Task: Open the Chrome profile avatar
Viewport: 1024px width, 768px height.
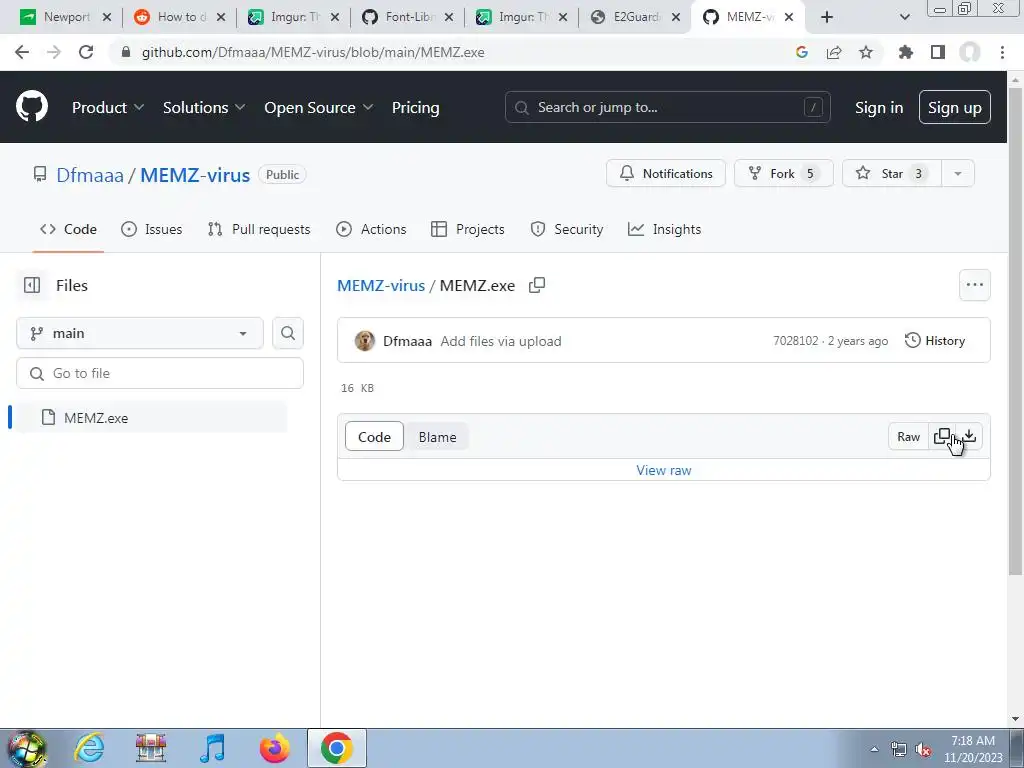Action: pos(970,52)
